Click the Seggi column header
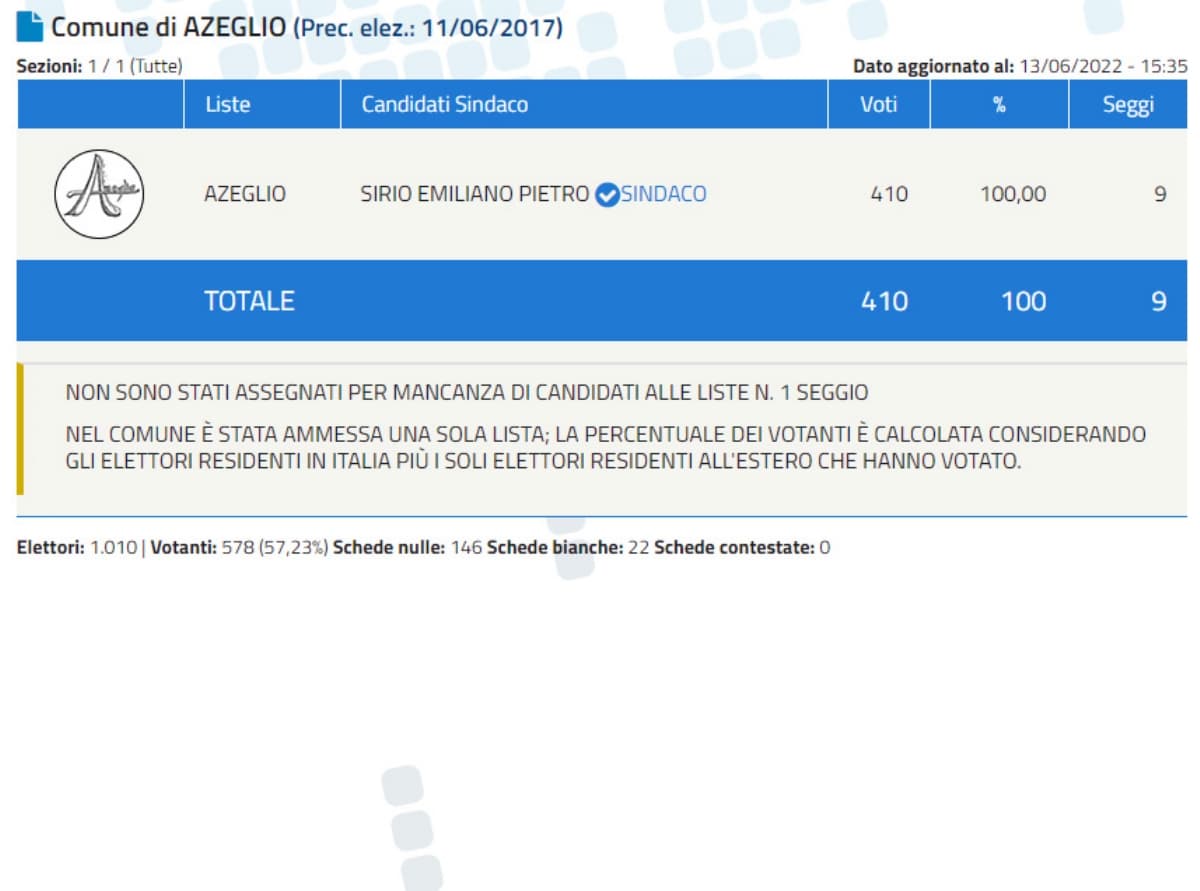The height and width of the screenshot is (891, 1200). tap(1127, 104)
